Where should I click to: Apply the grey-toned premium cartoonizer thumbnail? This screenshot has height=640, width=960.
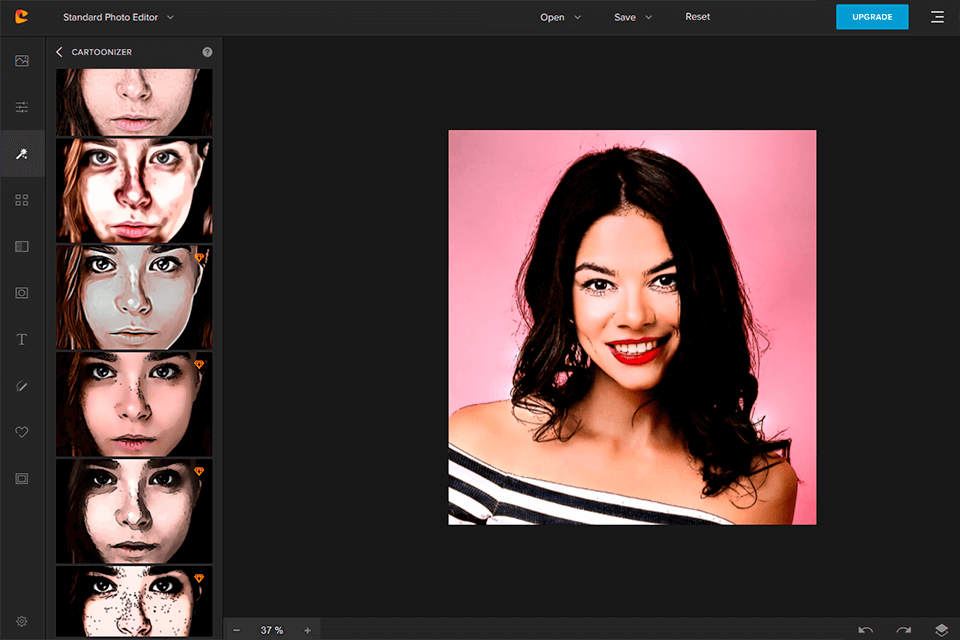click(134, 296)
